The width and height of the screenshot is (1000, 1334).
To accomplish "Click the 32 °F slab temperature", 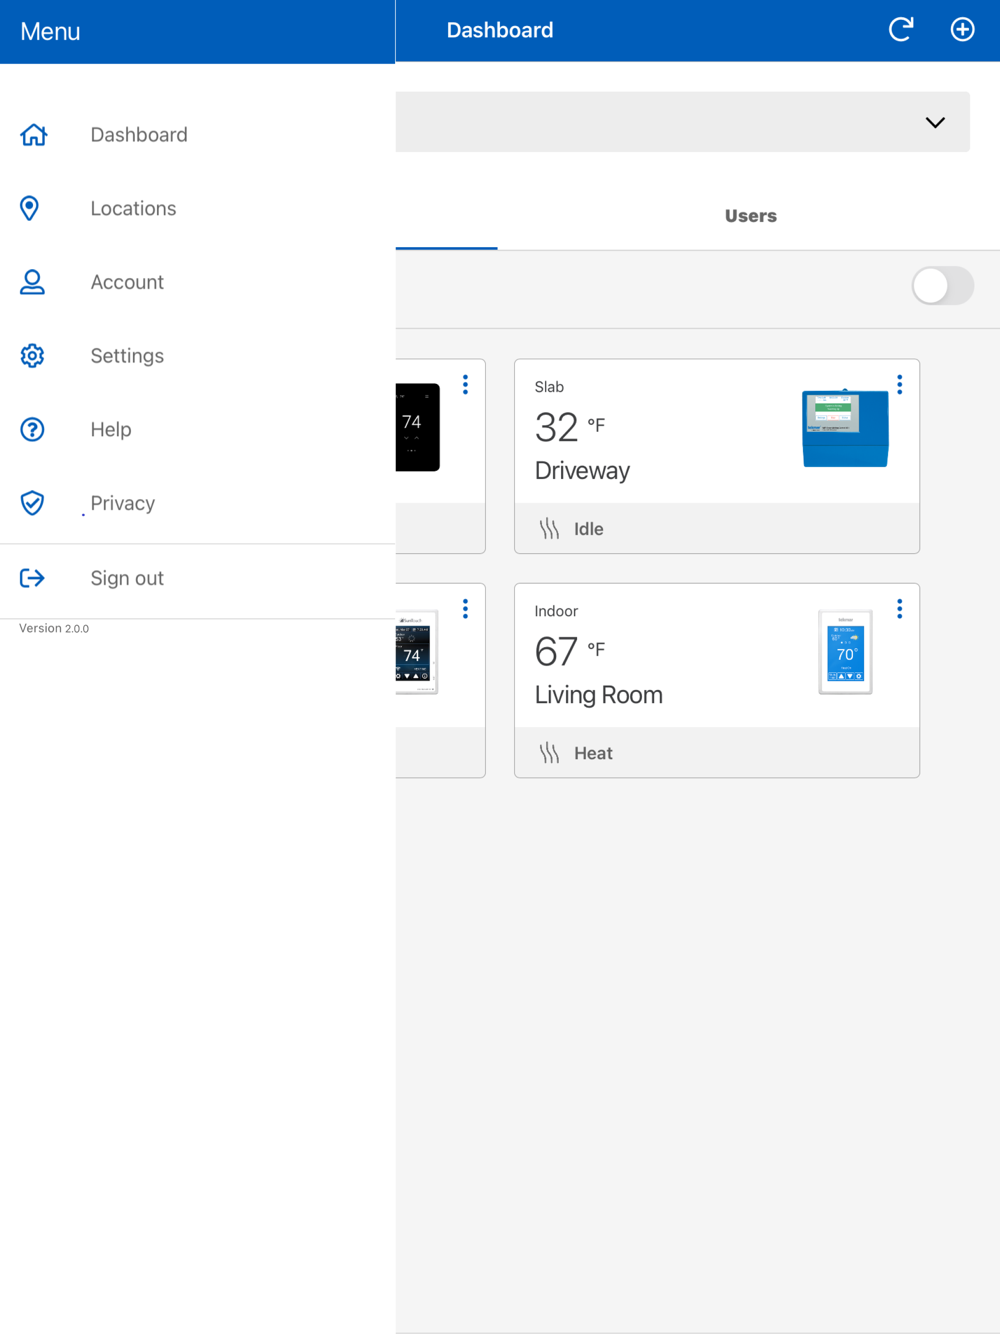I will click(570, 428).
